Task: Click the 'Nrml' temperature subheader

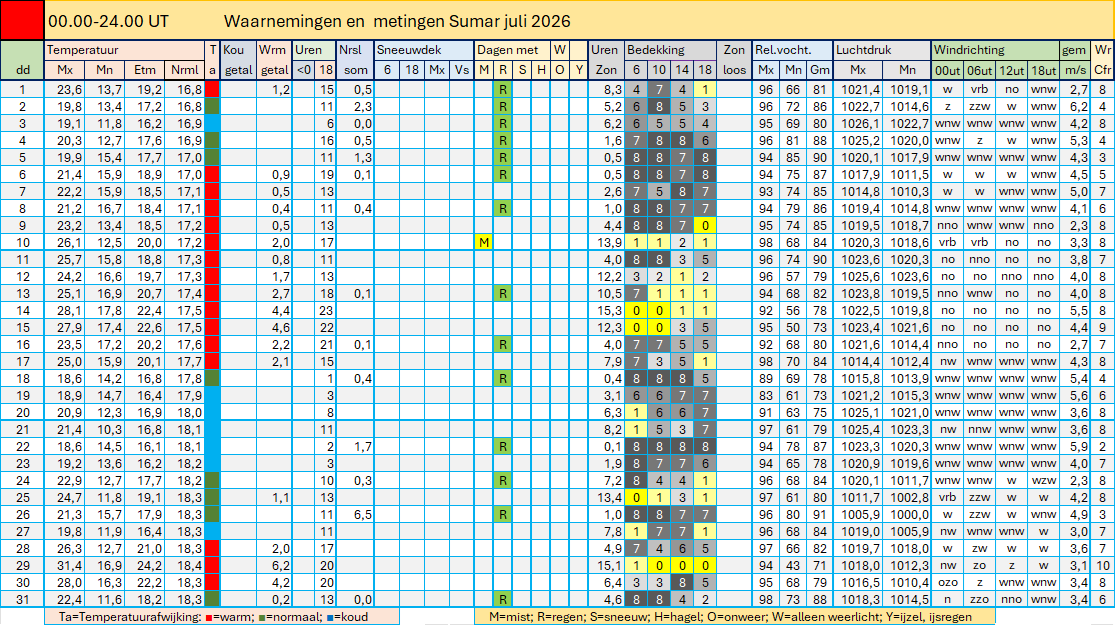Action: 185,70
